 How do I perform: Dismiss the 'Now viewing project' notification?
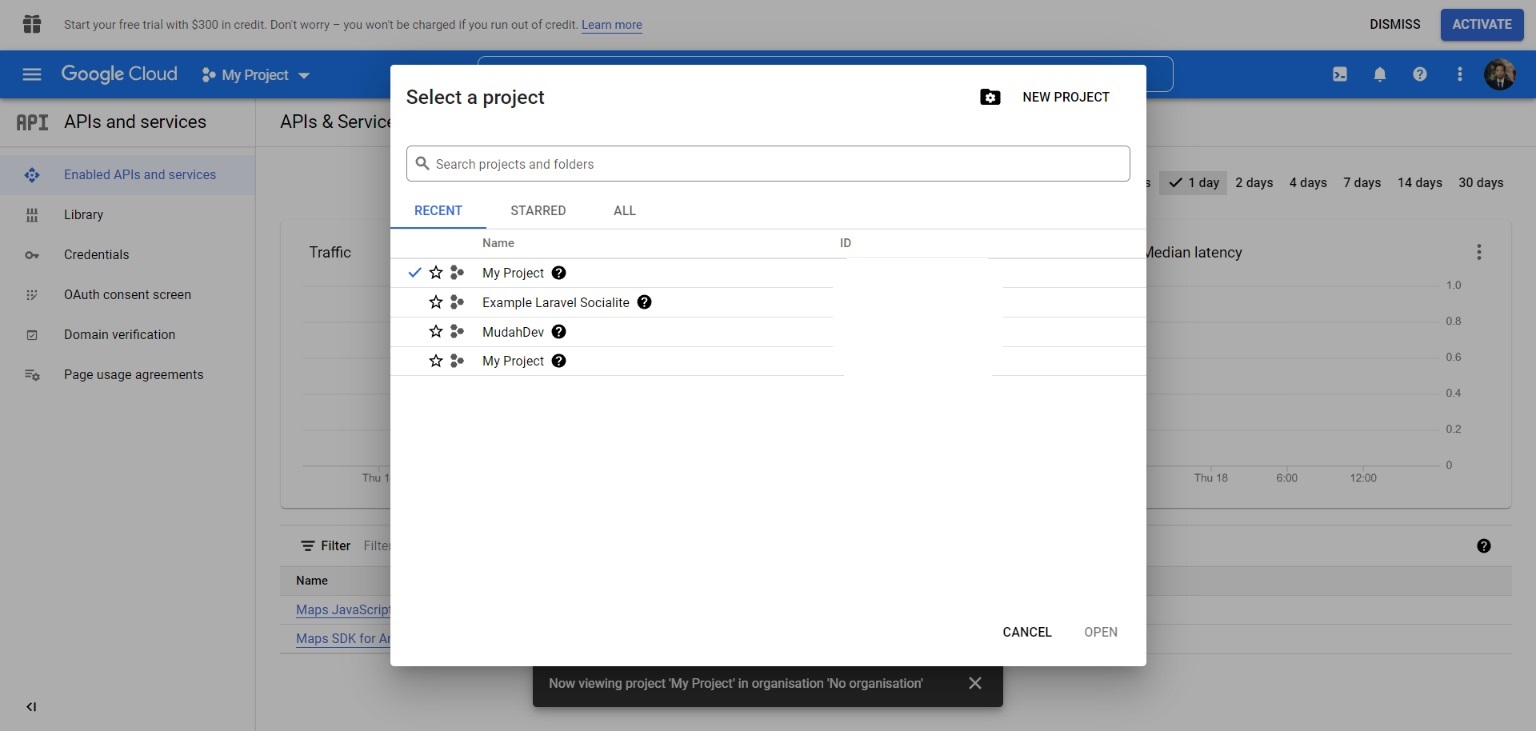[975, 683]
